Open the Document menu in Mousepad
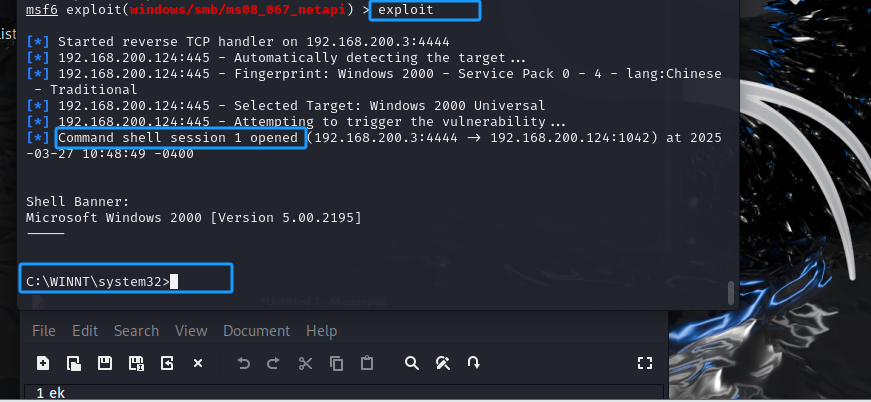 pyautogui.click(x=257, y=331)
